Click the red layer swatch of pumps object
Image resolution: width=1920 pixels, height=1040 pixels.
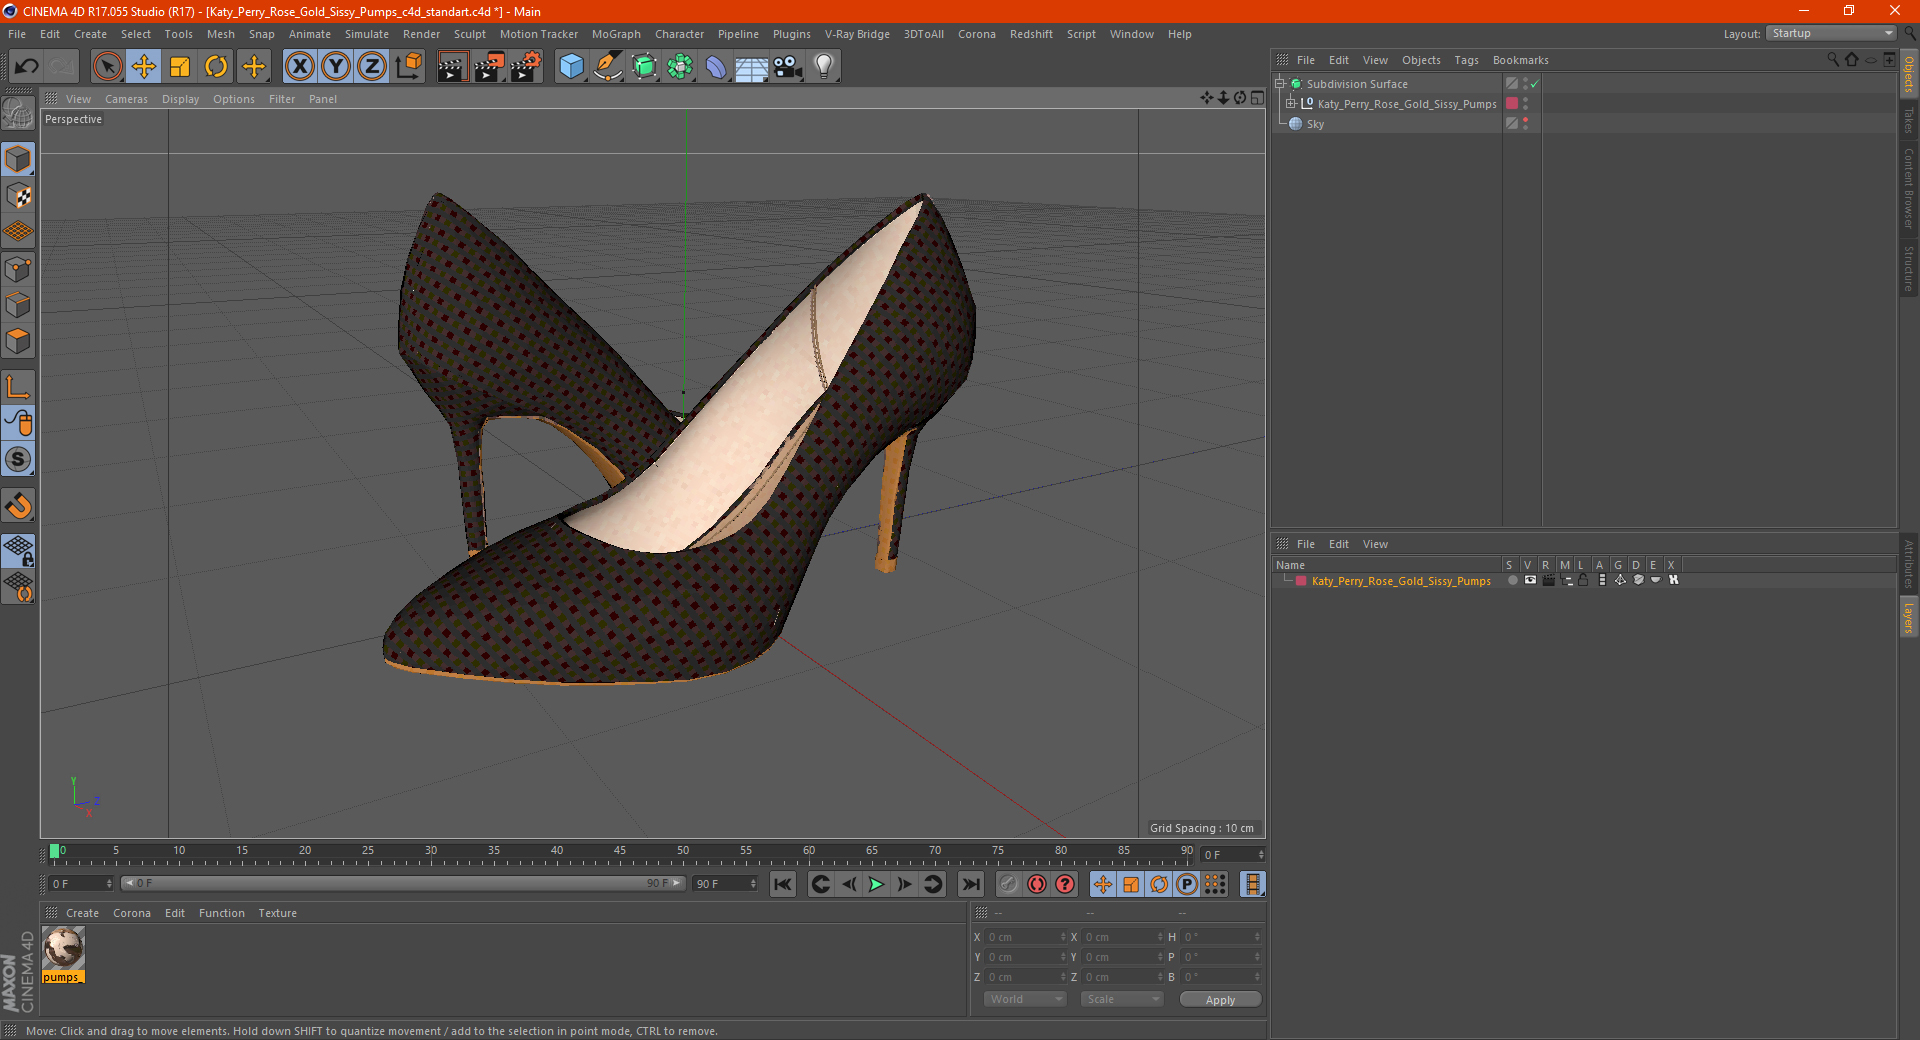(1512, 104)
